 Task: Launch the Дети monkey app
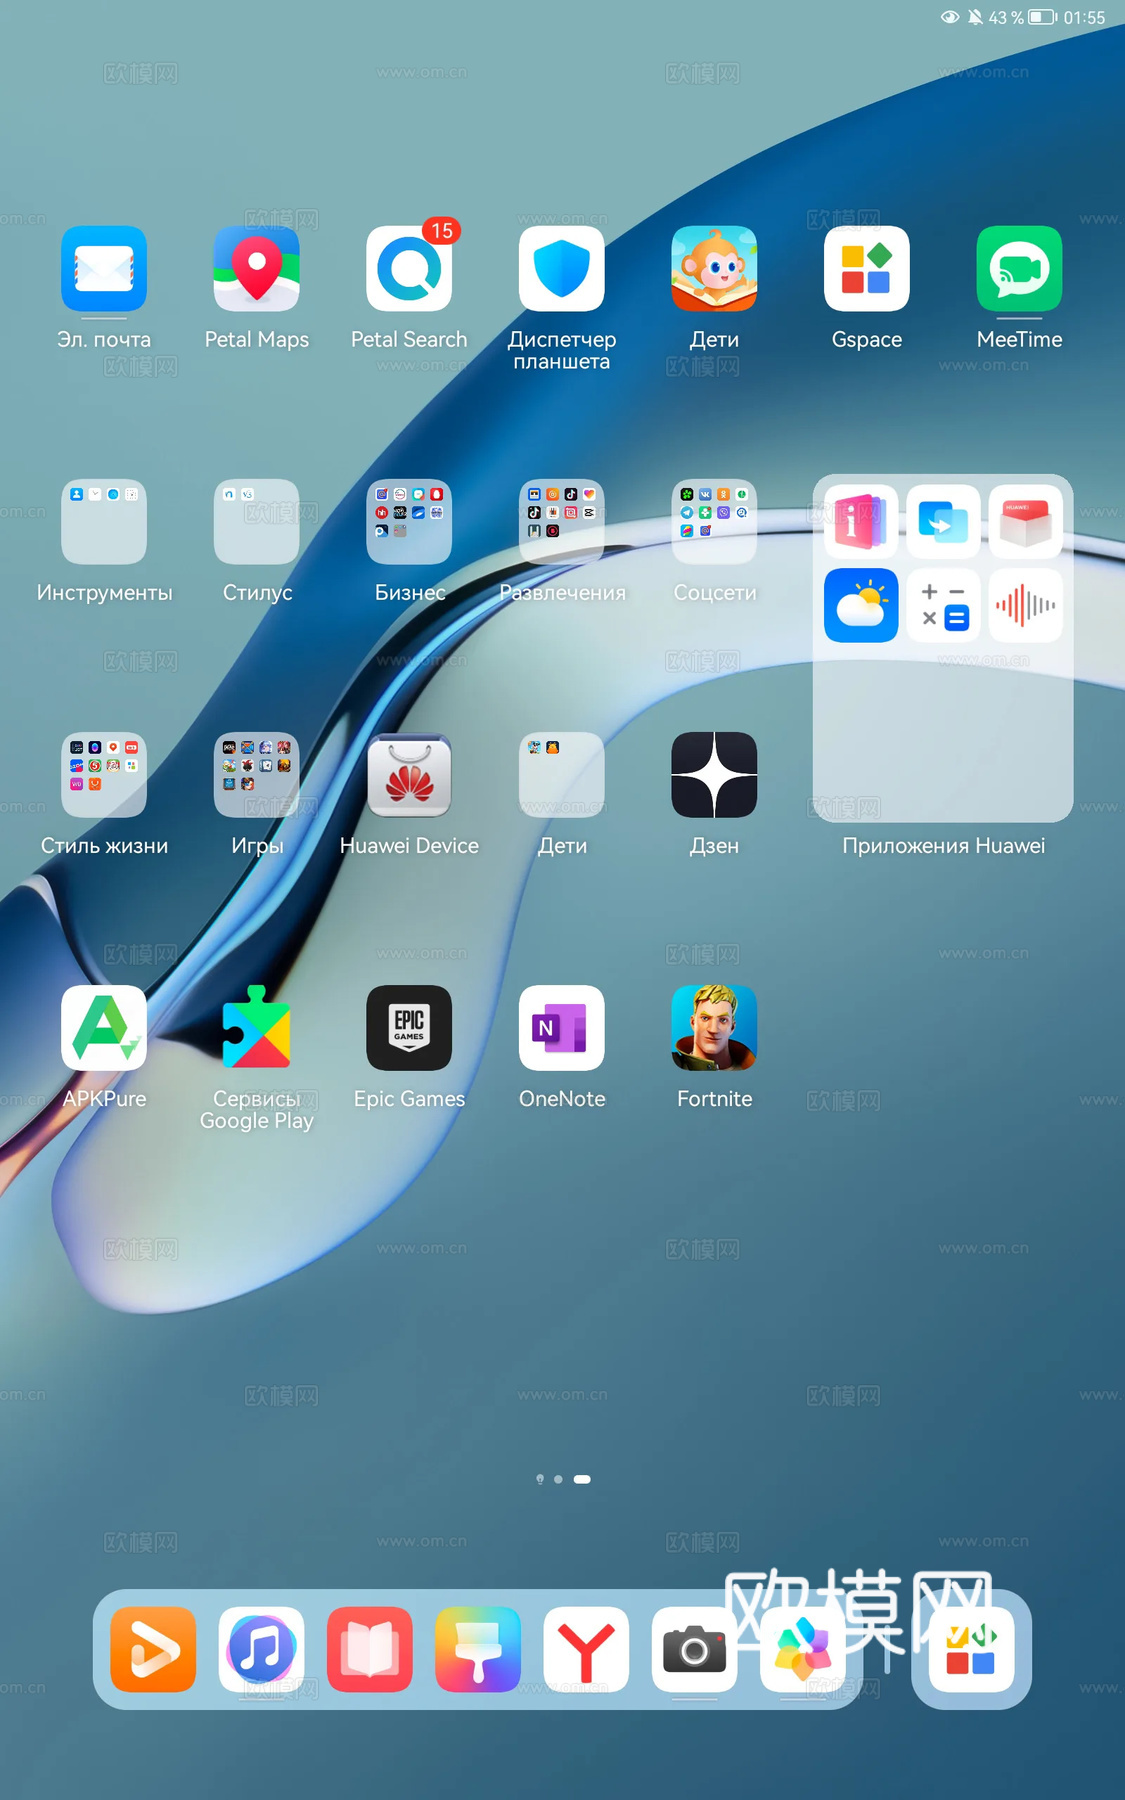(714, 269)
